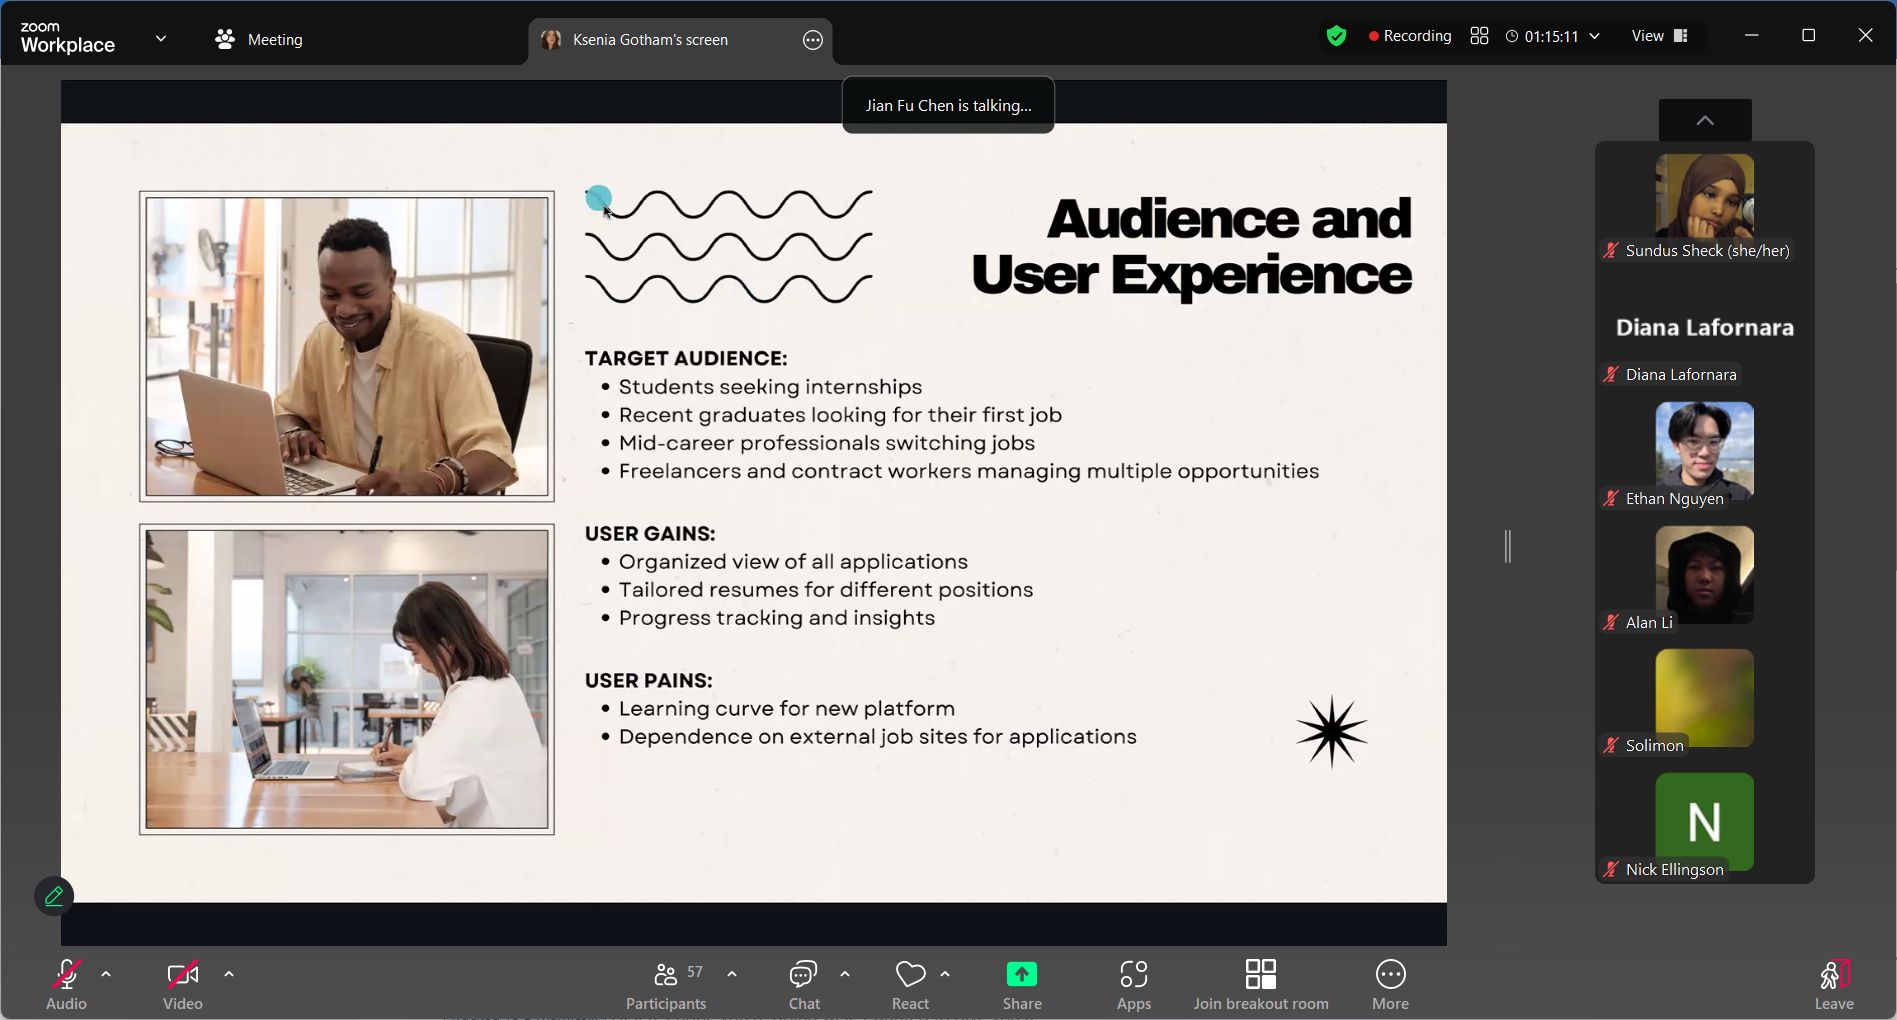
Task: Toggle the gallery layout grid icon
Action: coord(1479,36)
